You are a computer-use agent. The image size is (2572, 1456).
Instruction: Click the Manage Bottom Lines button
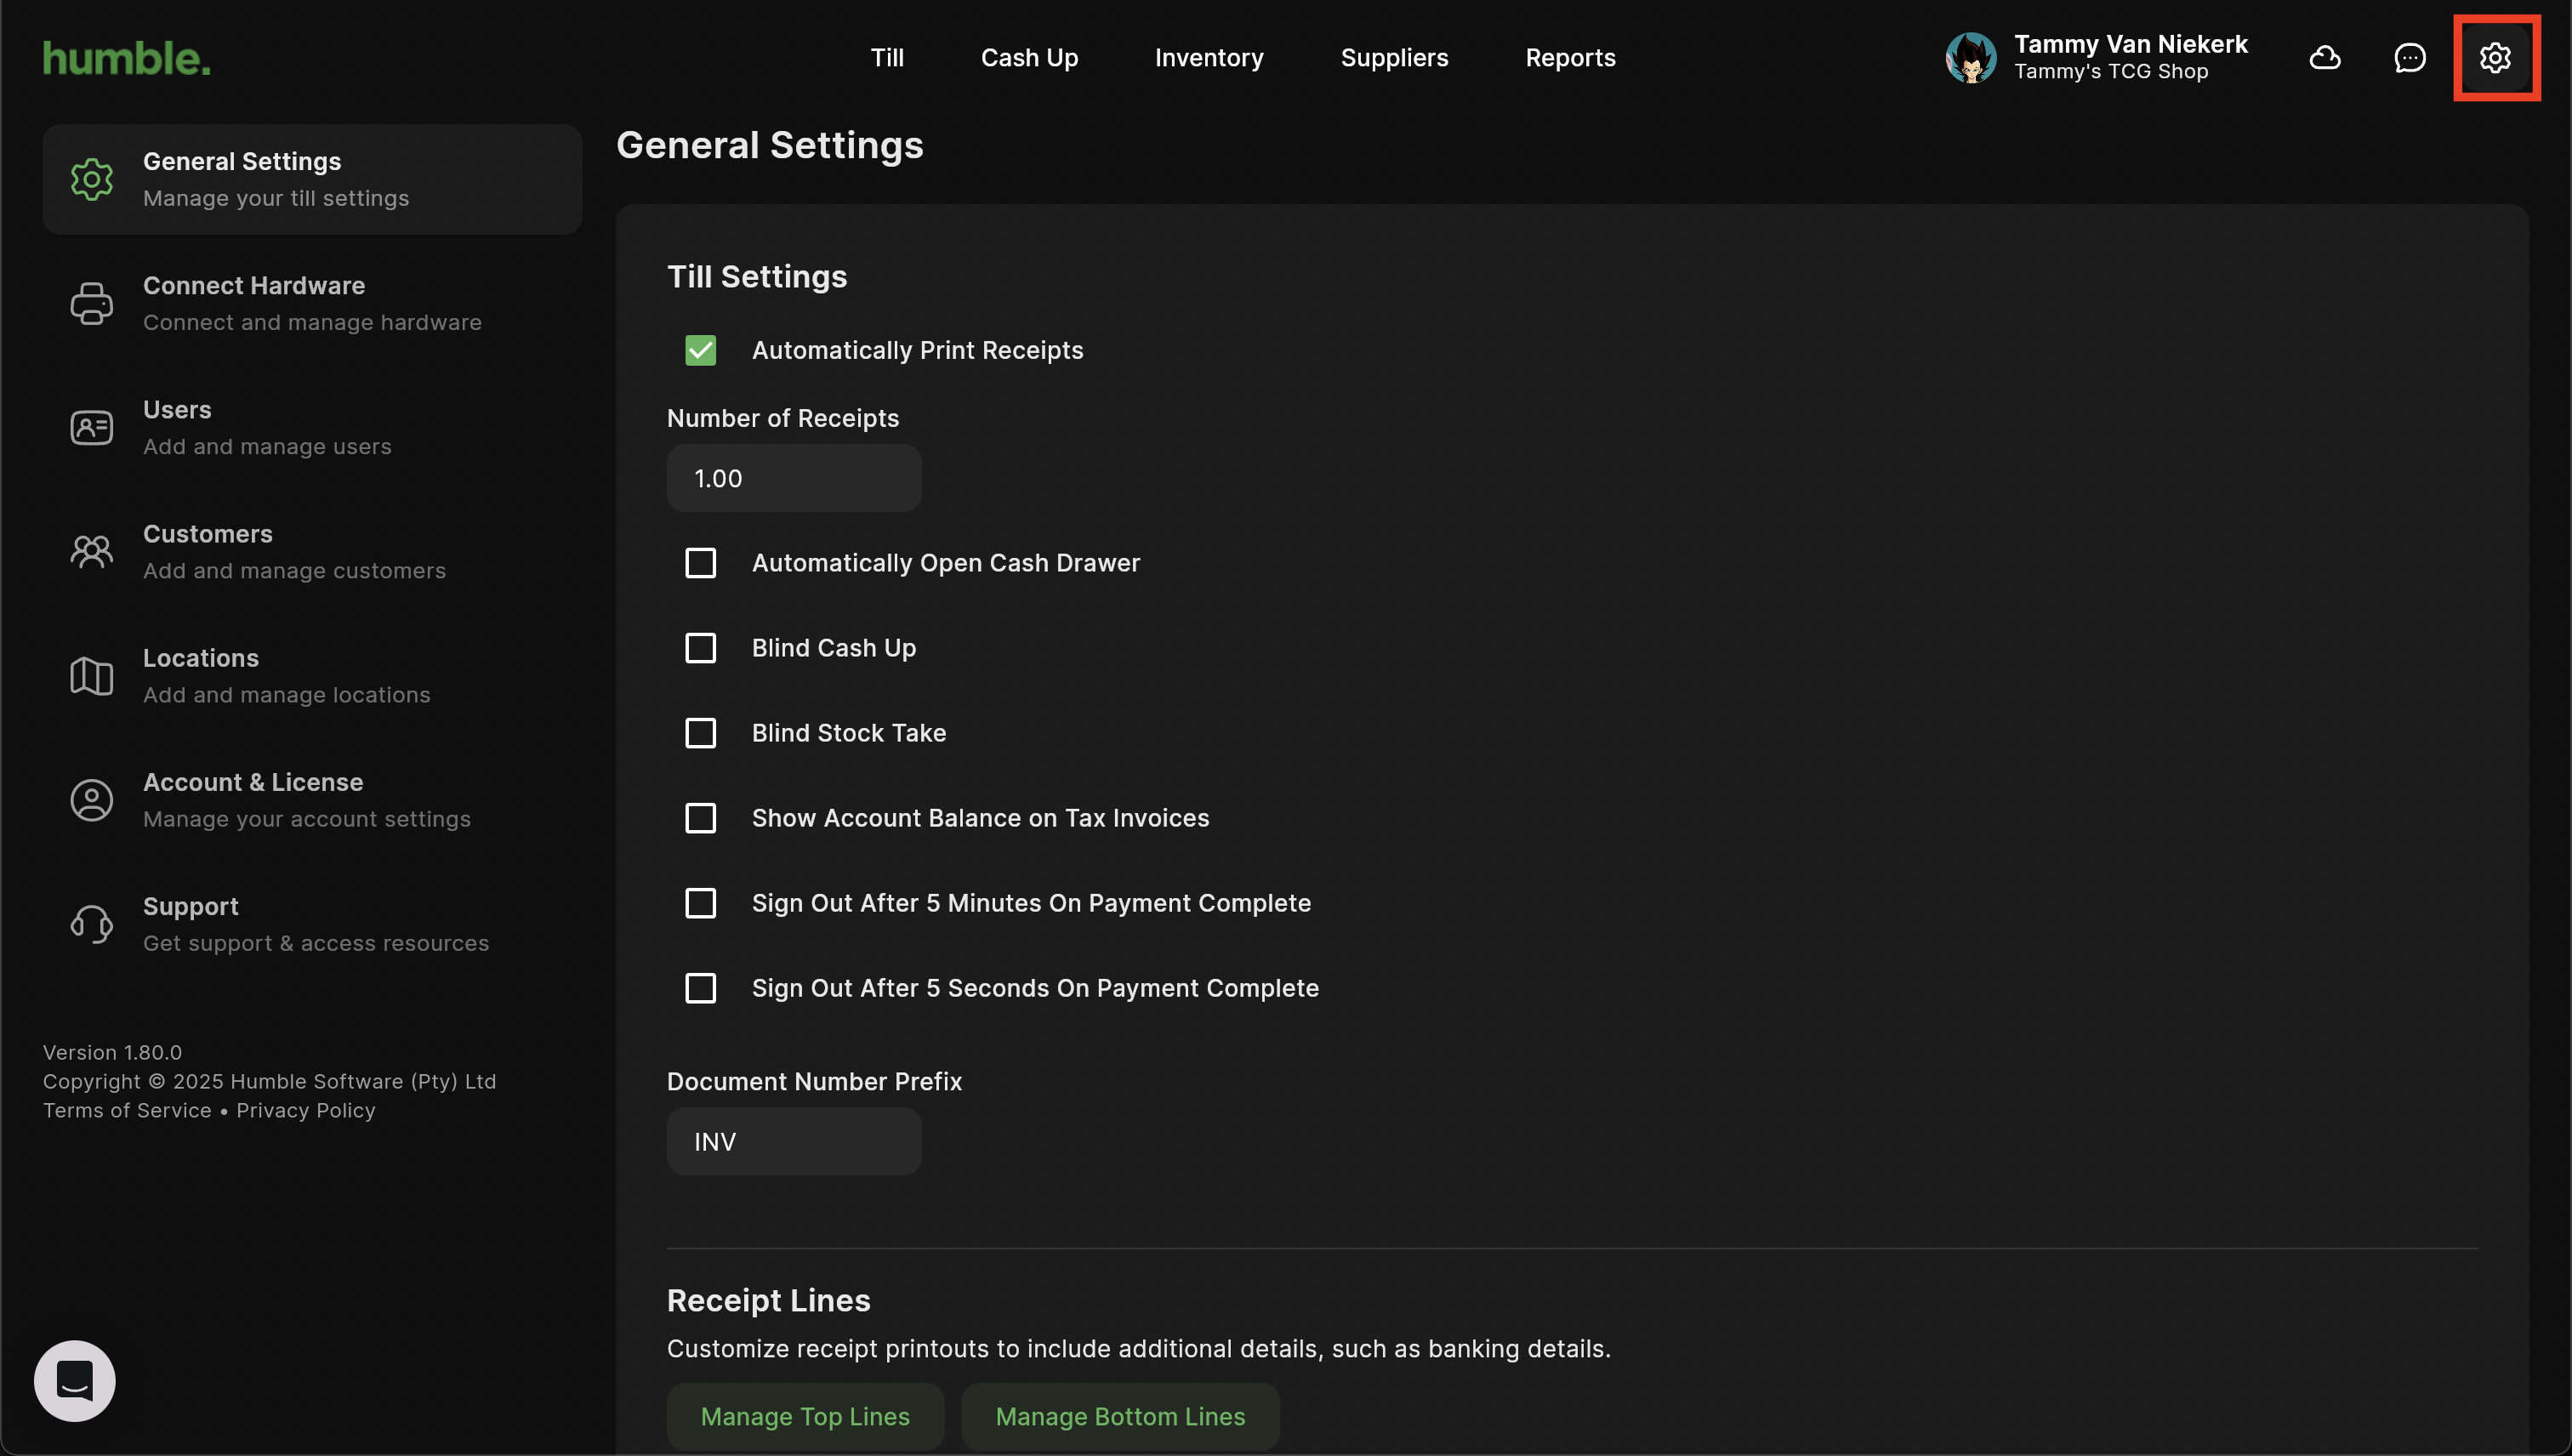pyautogui.click(x=1119, y=1416)
